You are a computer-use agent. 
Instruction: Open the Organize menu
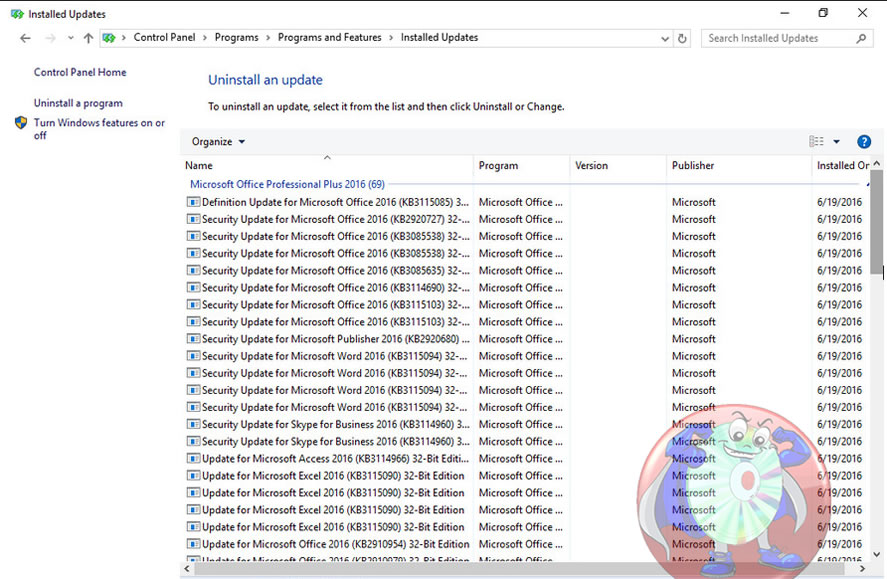(218, 141)
